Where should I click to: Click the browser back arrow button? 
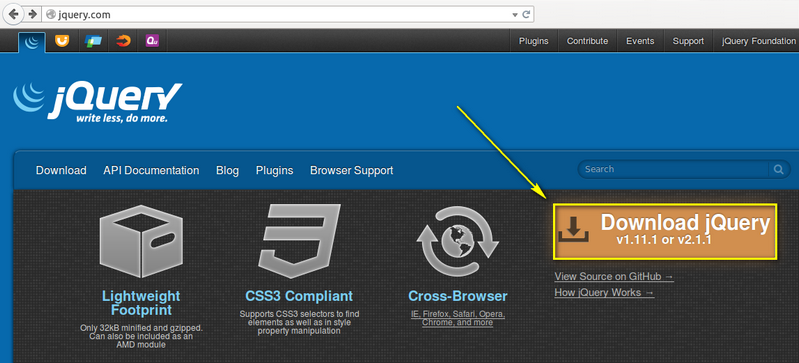tap(13, 14)
